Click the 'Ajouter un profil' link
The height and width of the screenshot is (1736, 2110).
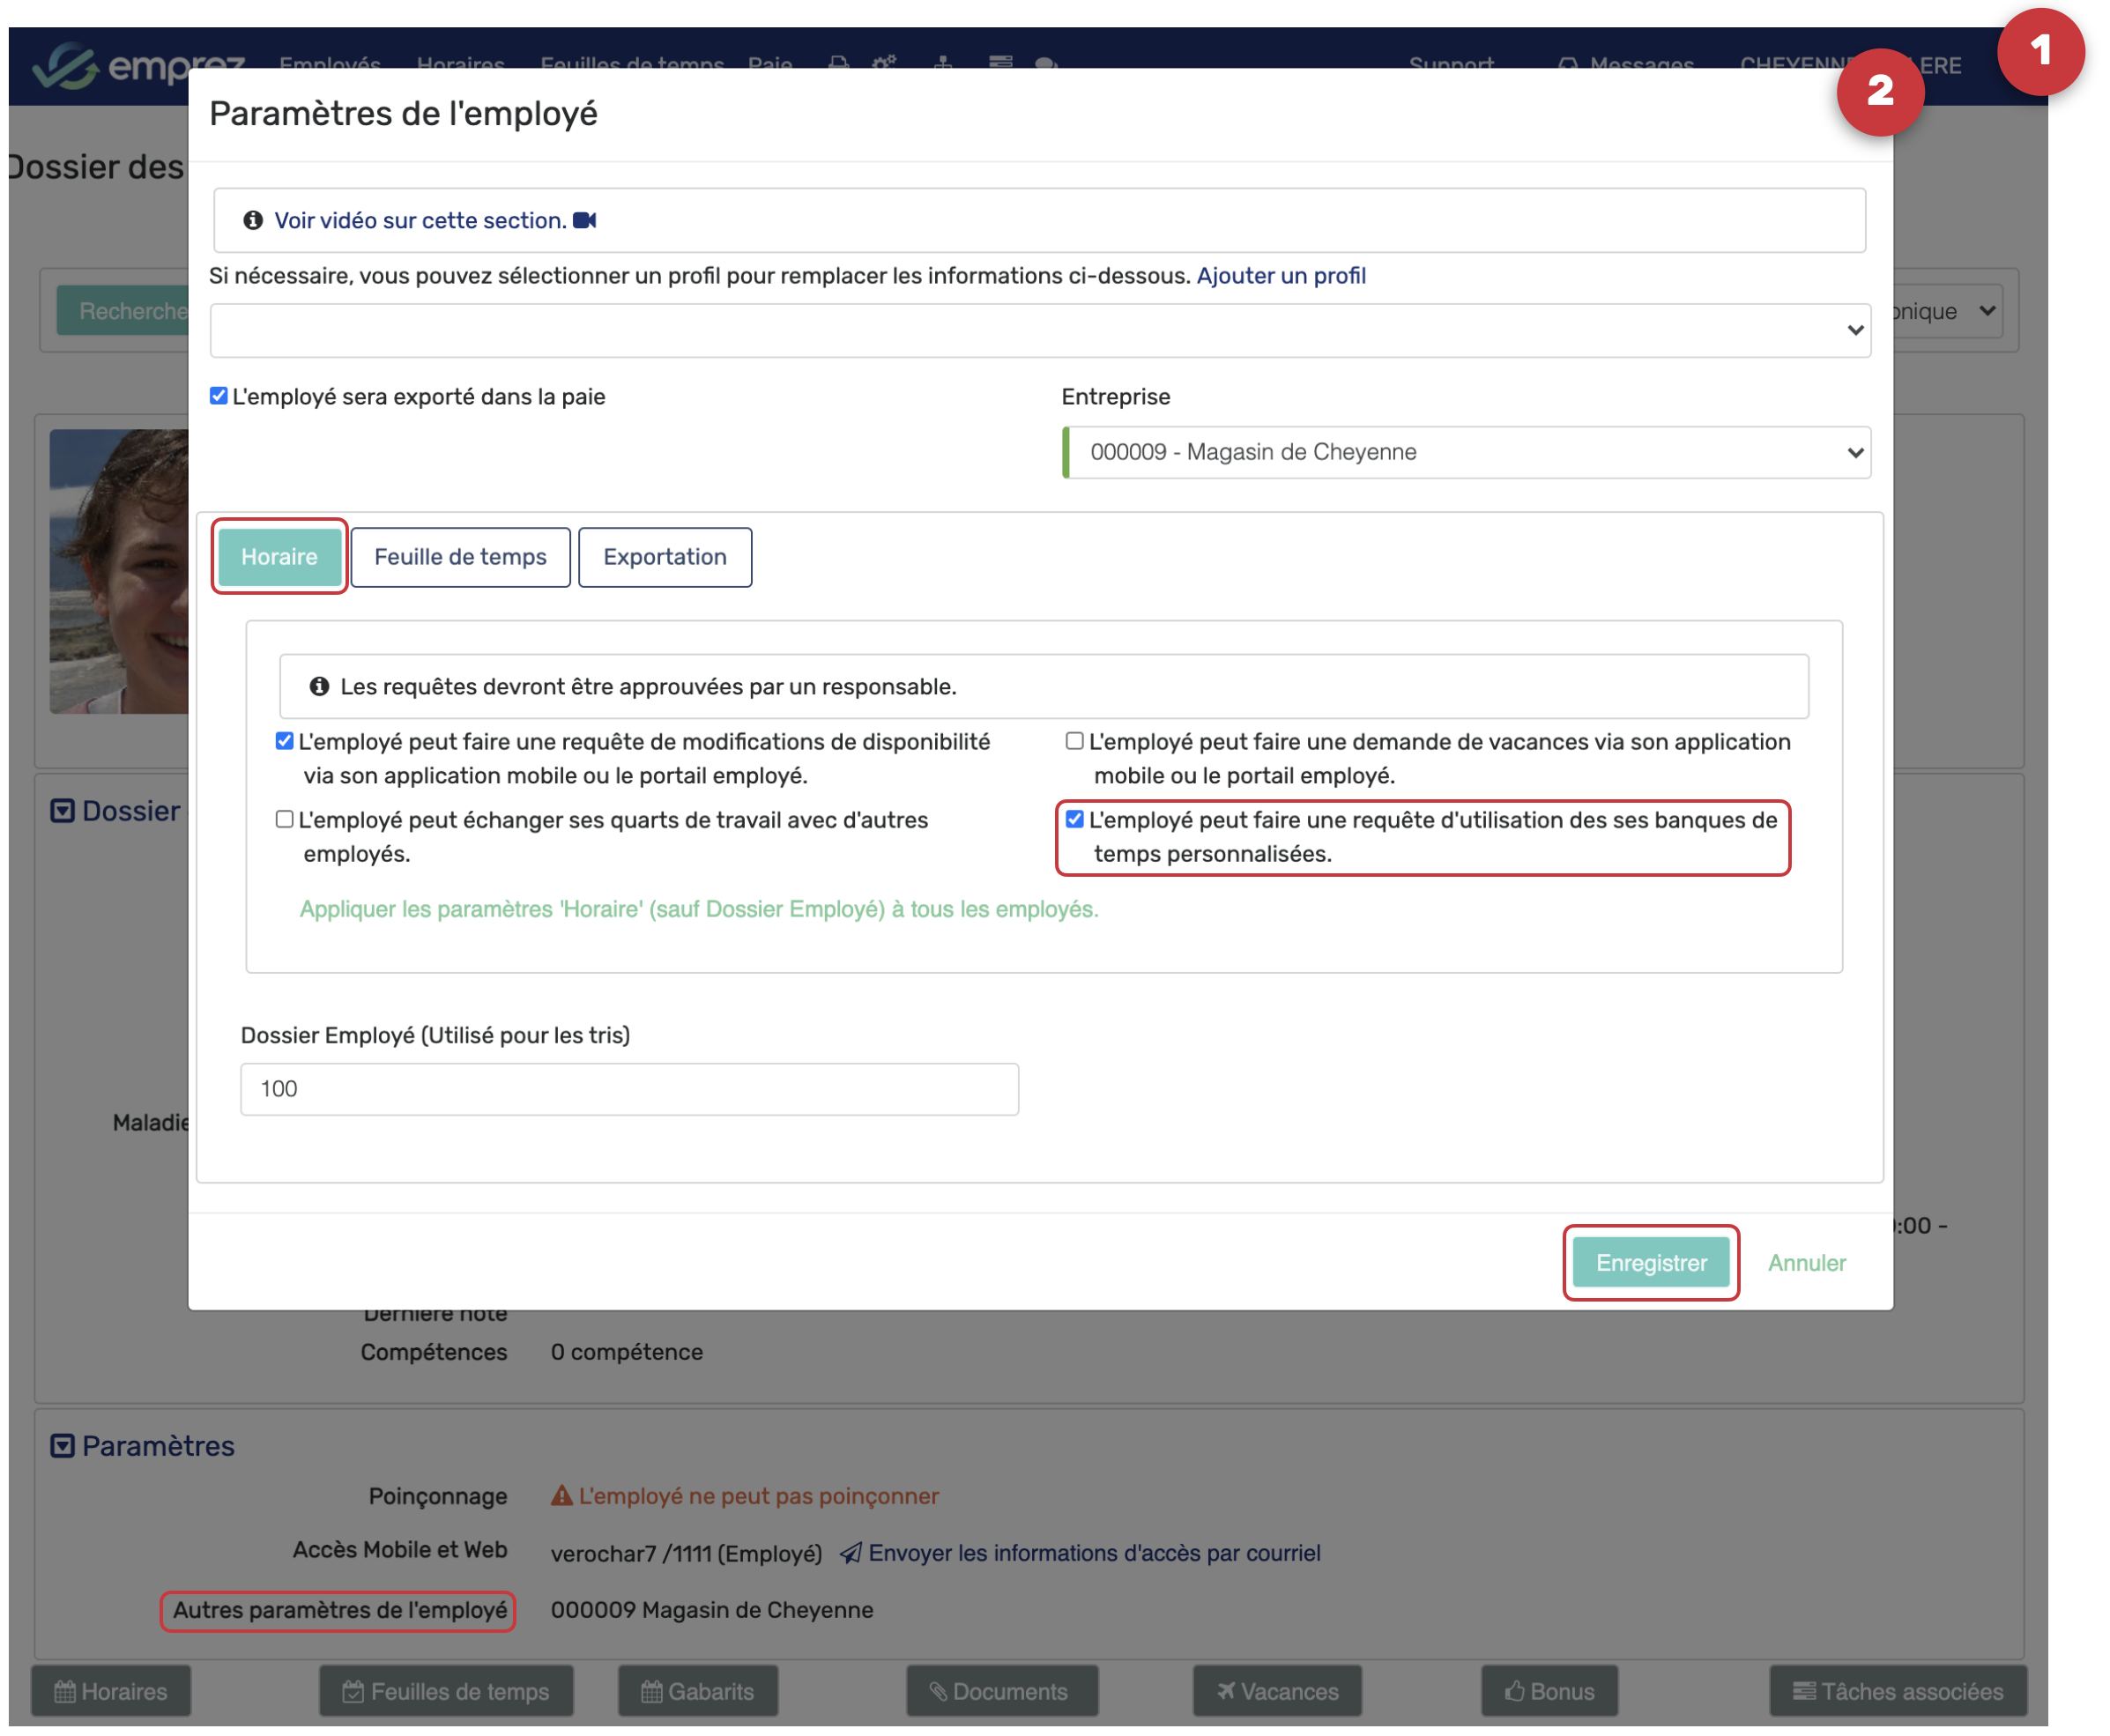point(1281,276)
